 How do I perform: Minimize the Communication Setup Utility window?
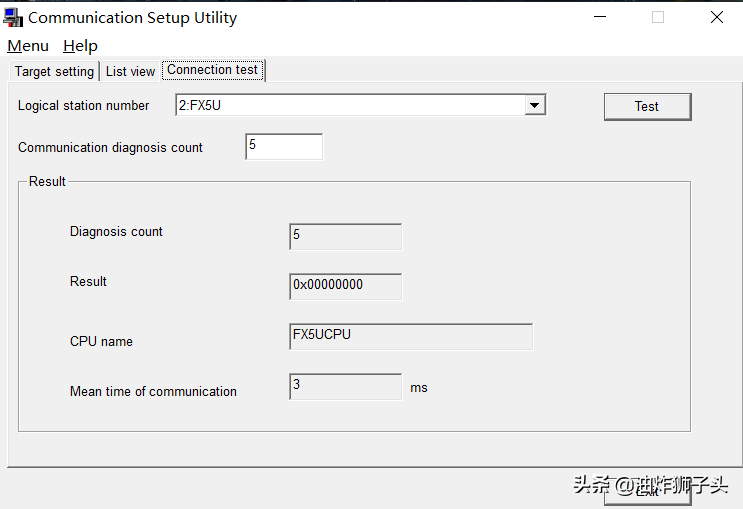click(x=600, y=17)
